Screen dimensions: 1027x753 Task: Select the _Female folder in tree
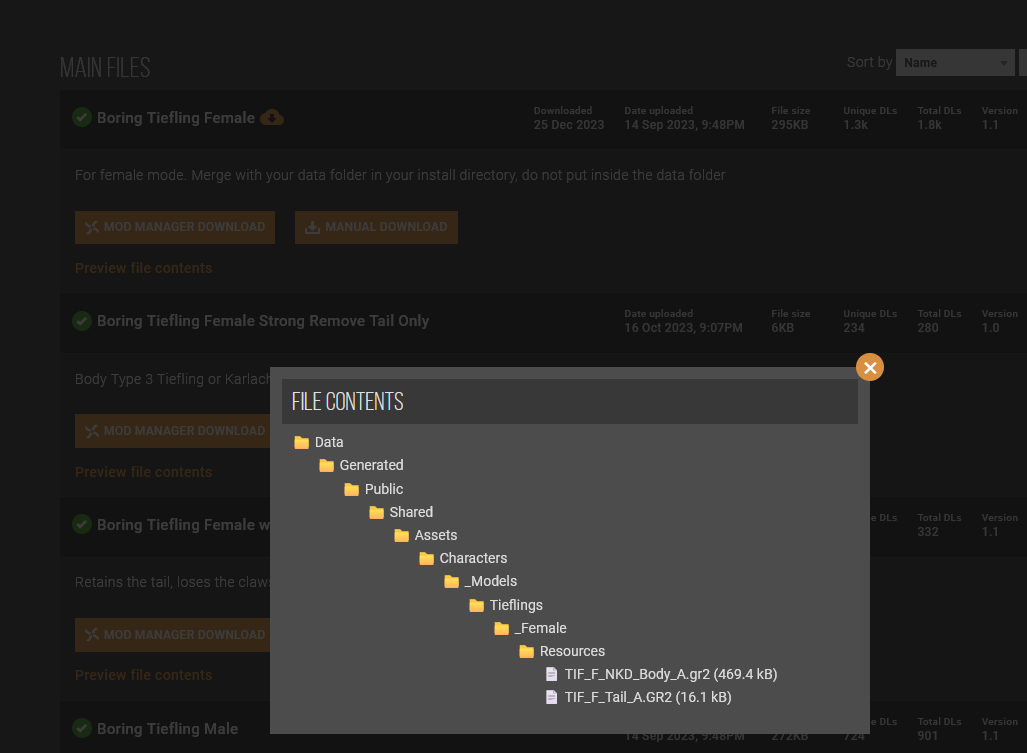click(x=540, y=628)
